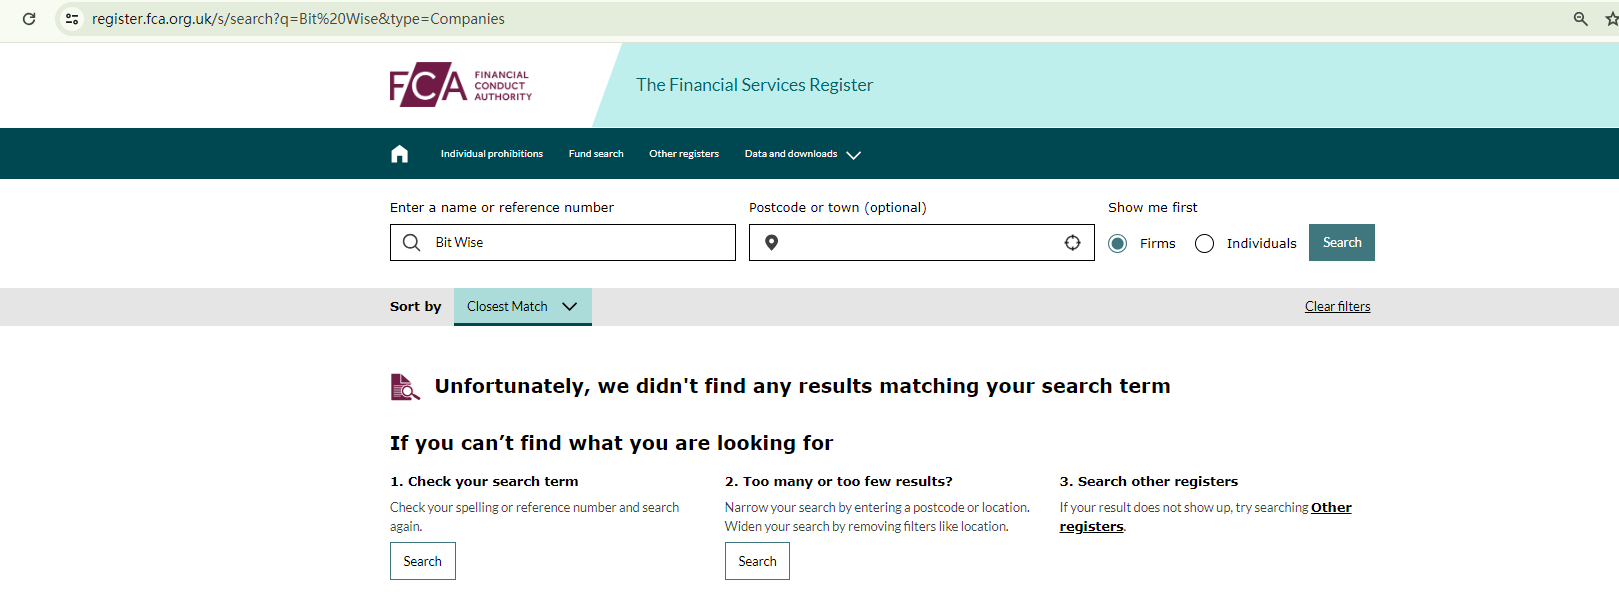The width and height of the screenshot is (1619, 613).
Task: Click the 'Sort by' label
Action: coord(415,306)
